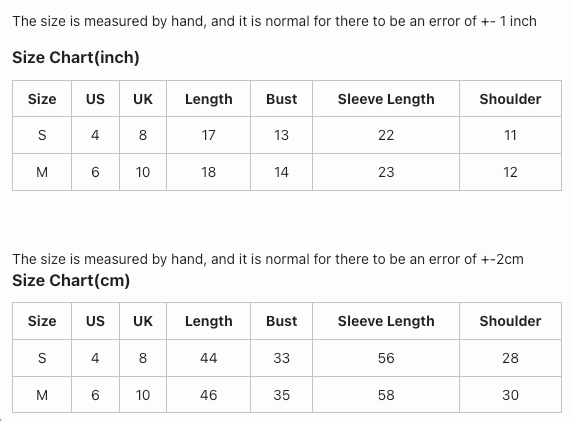Select the bust value 33 in cm chart
The image size is (573, 421).
[281, 358]
